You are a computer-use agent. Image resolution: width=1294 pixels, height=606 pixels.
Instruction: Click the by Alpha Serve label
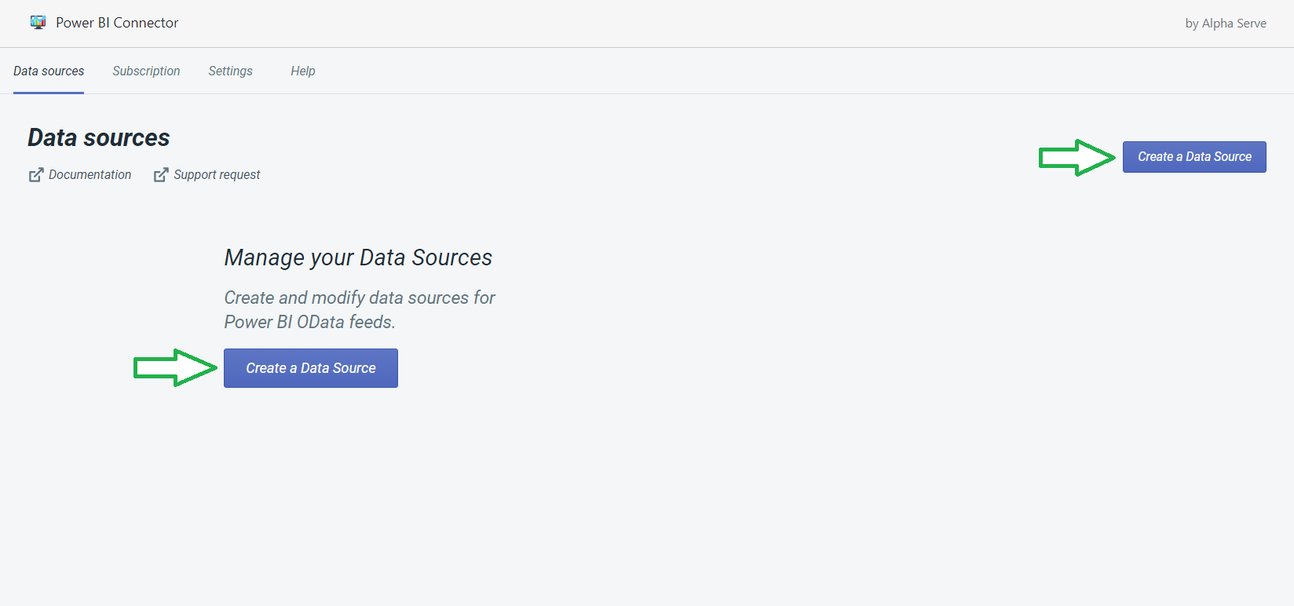tap(1226, 22)
